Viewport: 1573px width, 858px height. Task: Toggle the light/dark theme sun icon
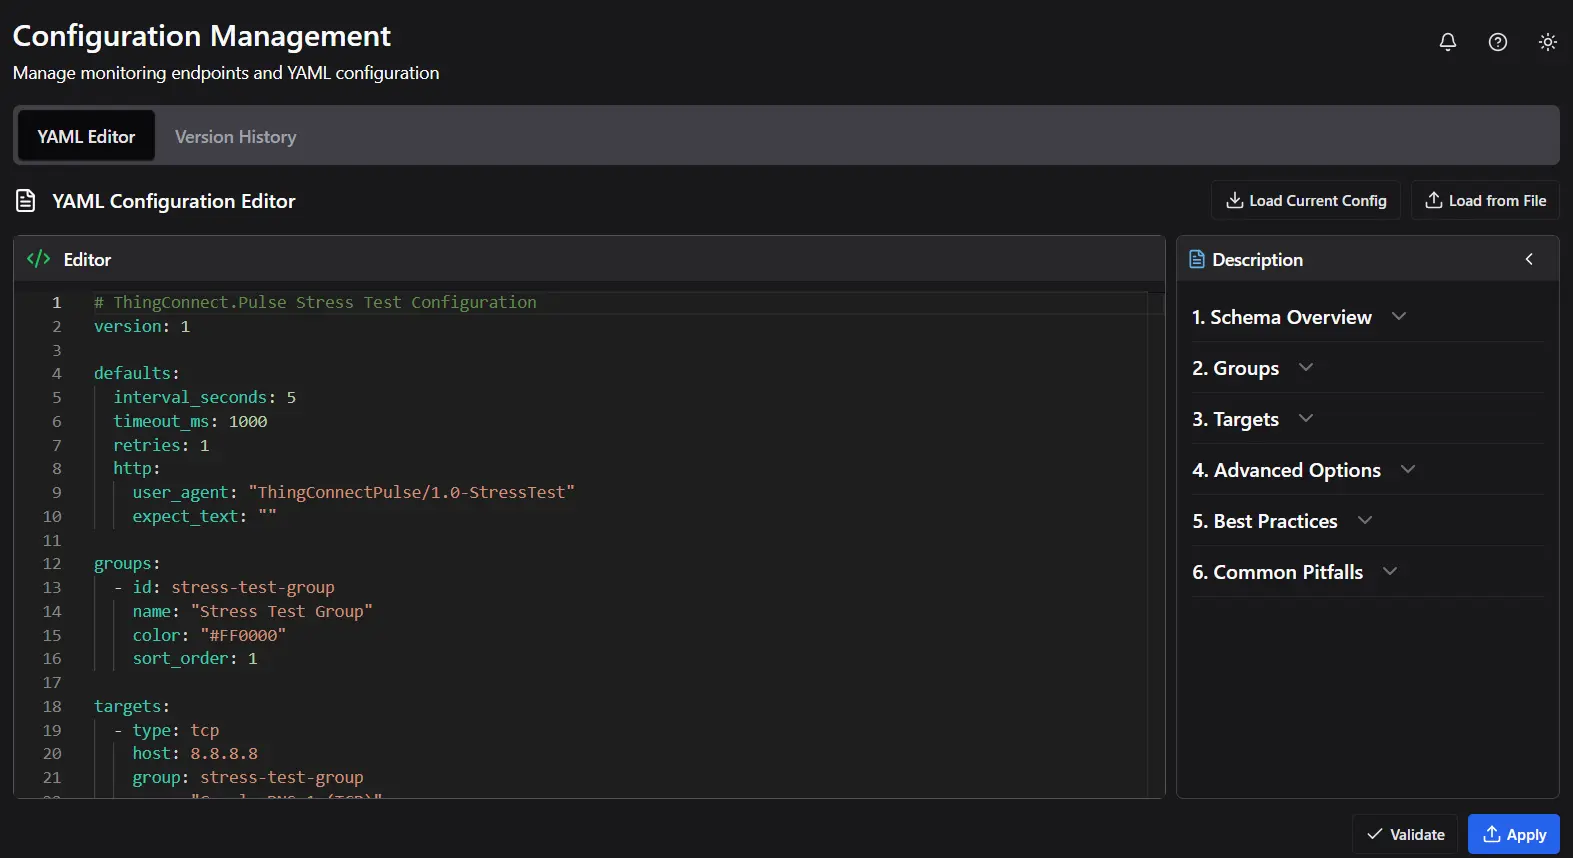pyautogui.click(x=1547, y=42)
